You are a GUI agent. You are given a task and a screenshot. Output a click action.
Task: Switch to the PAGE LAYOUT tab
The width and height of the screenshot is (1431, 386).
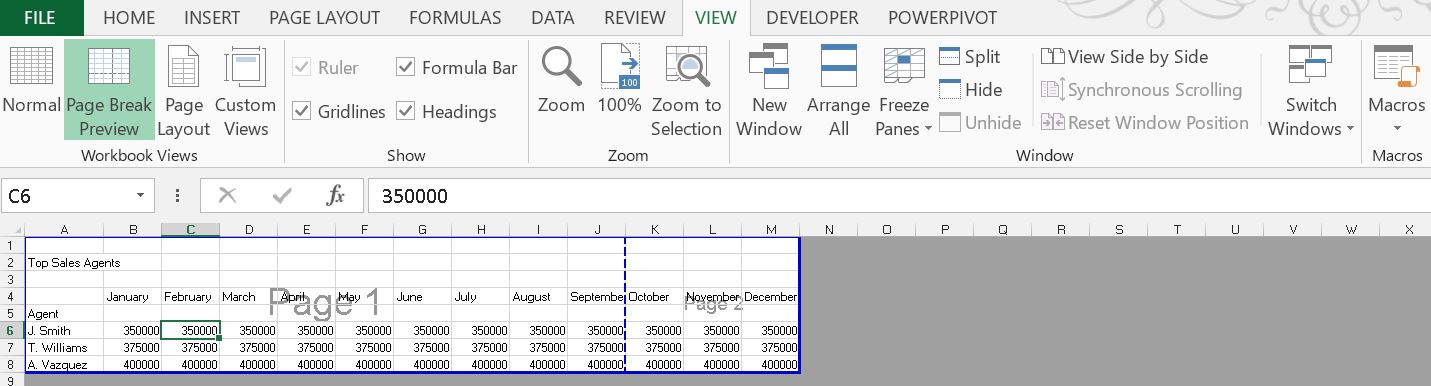pyautogui.click(x=324, y=18)
